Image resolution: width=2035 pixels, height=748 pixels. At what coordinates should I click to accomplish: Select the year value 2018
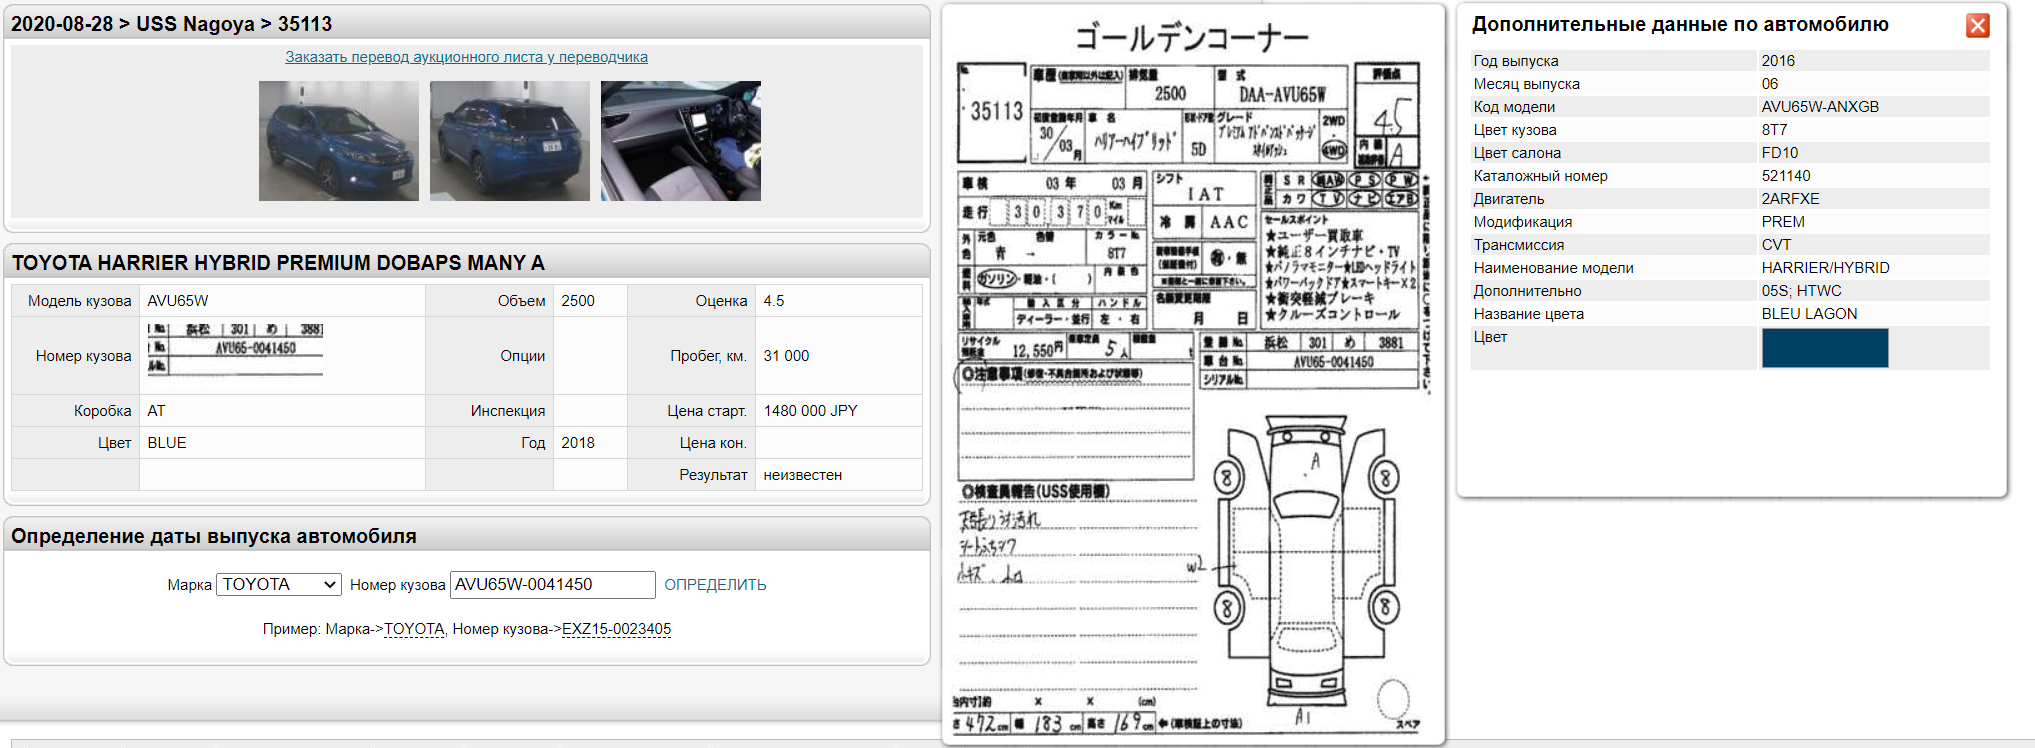click(577, 443)
